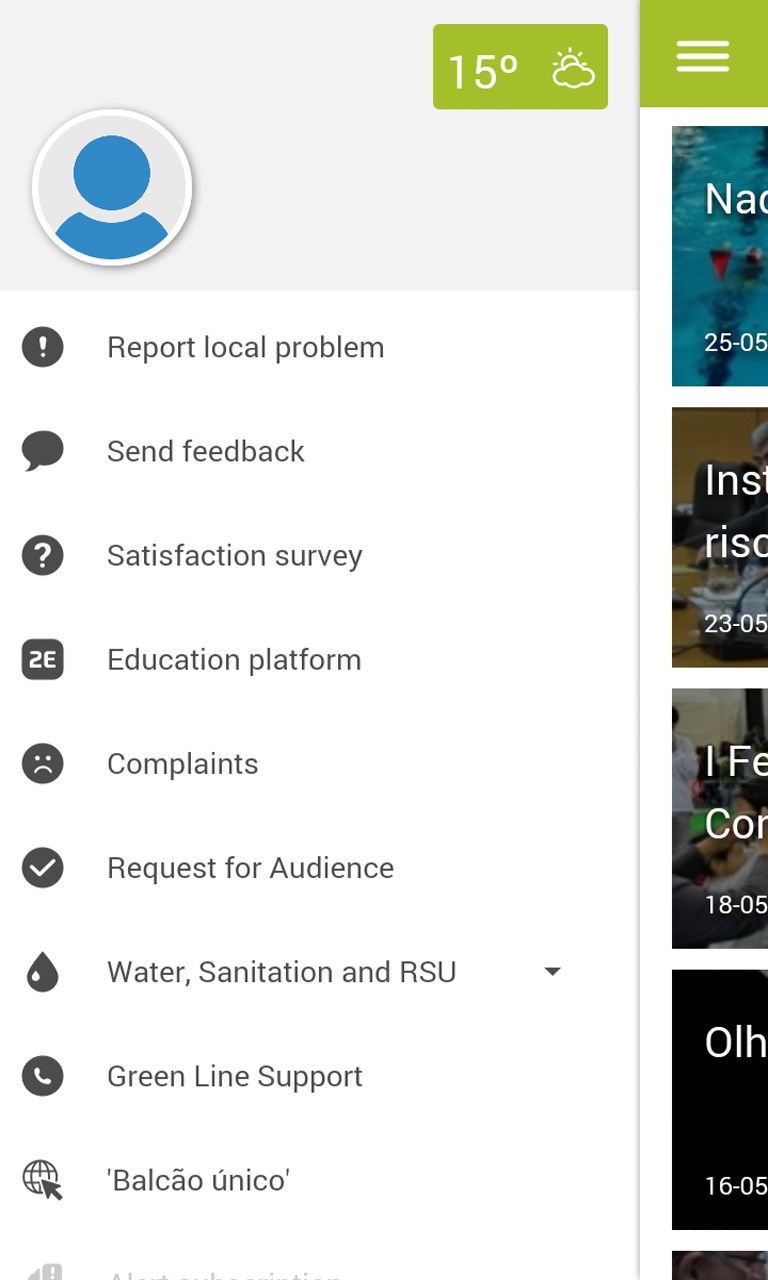Go to Green Line Support
This screenshot has height=1280, width=768.
234,1076
